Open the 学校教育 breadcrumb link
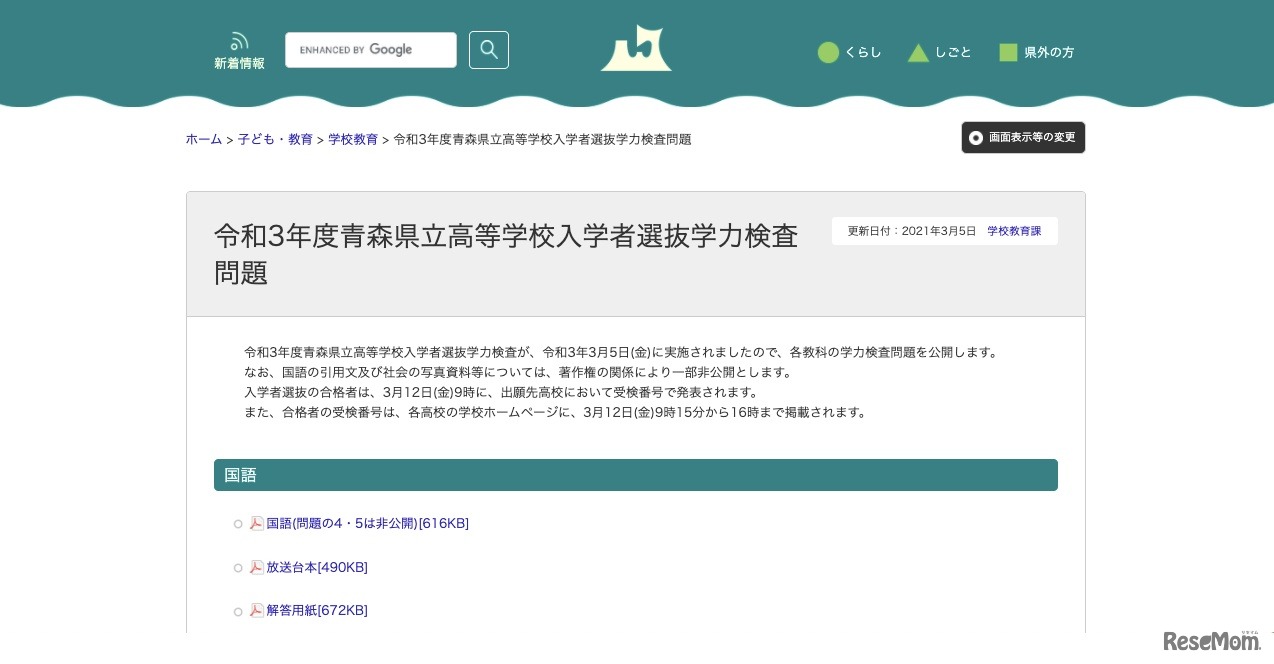Viewport: 1274px width, 664px height. (x=353, y=139)
